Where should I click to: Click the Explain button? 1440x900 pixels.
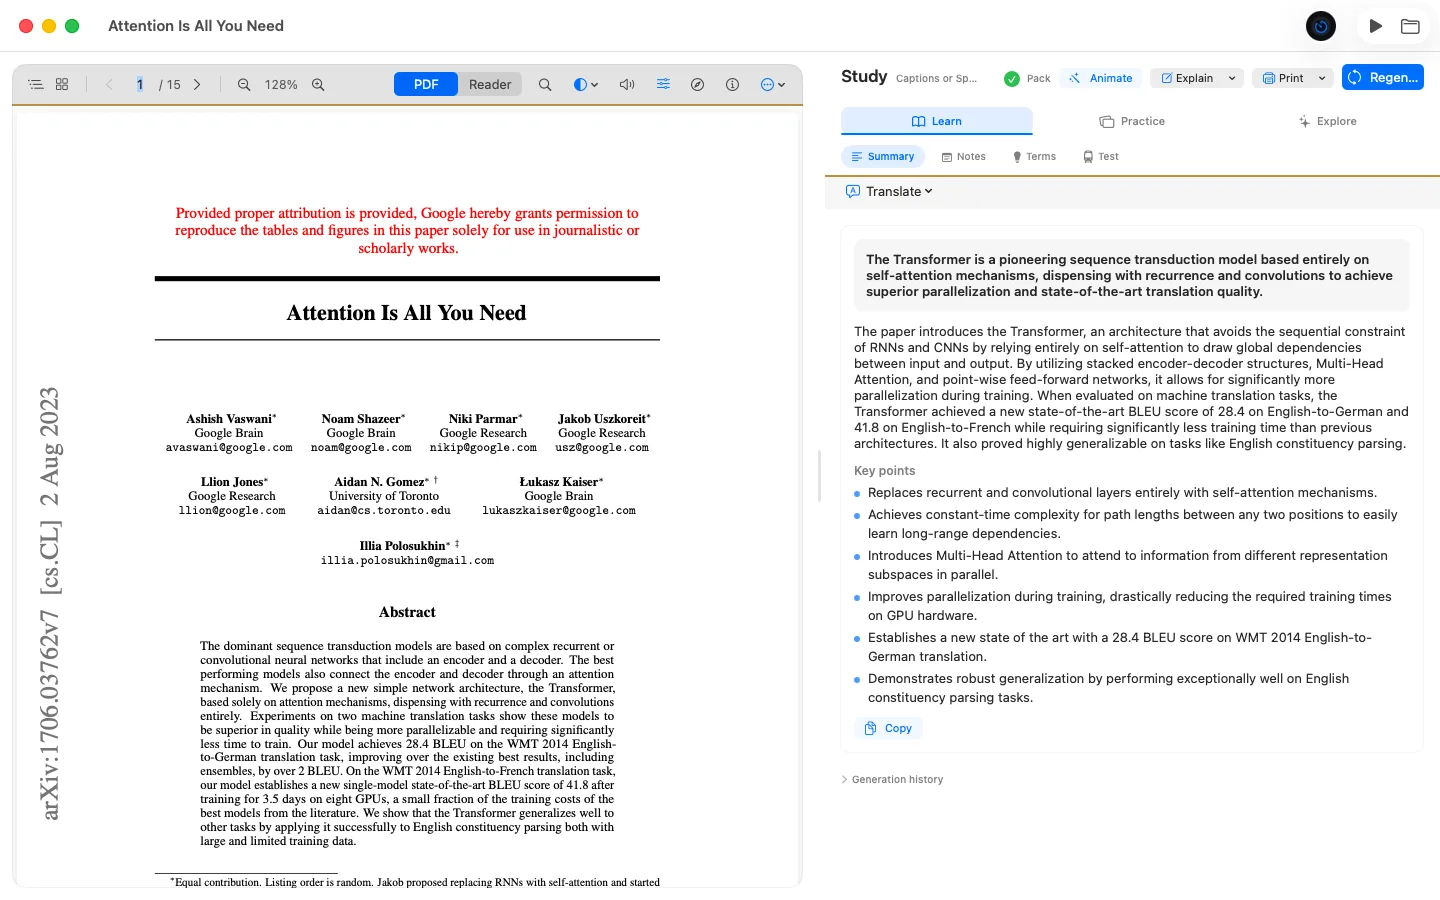[1188, 78]
